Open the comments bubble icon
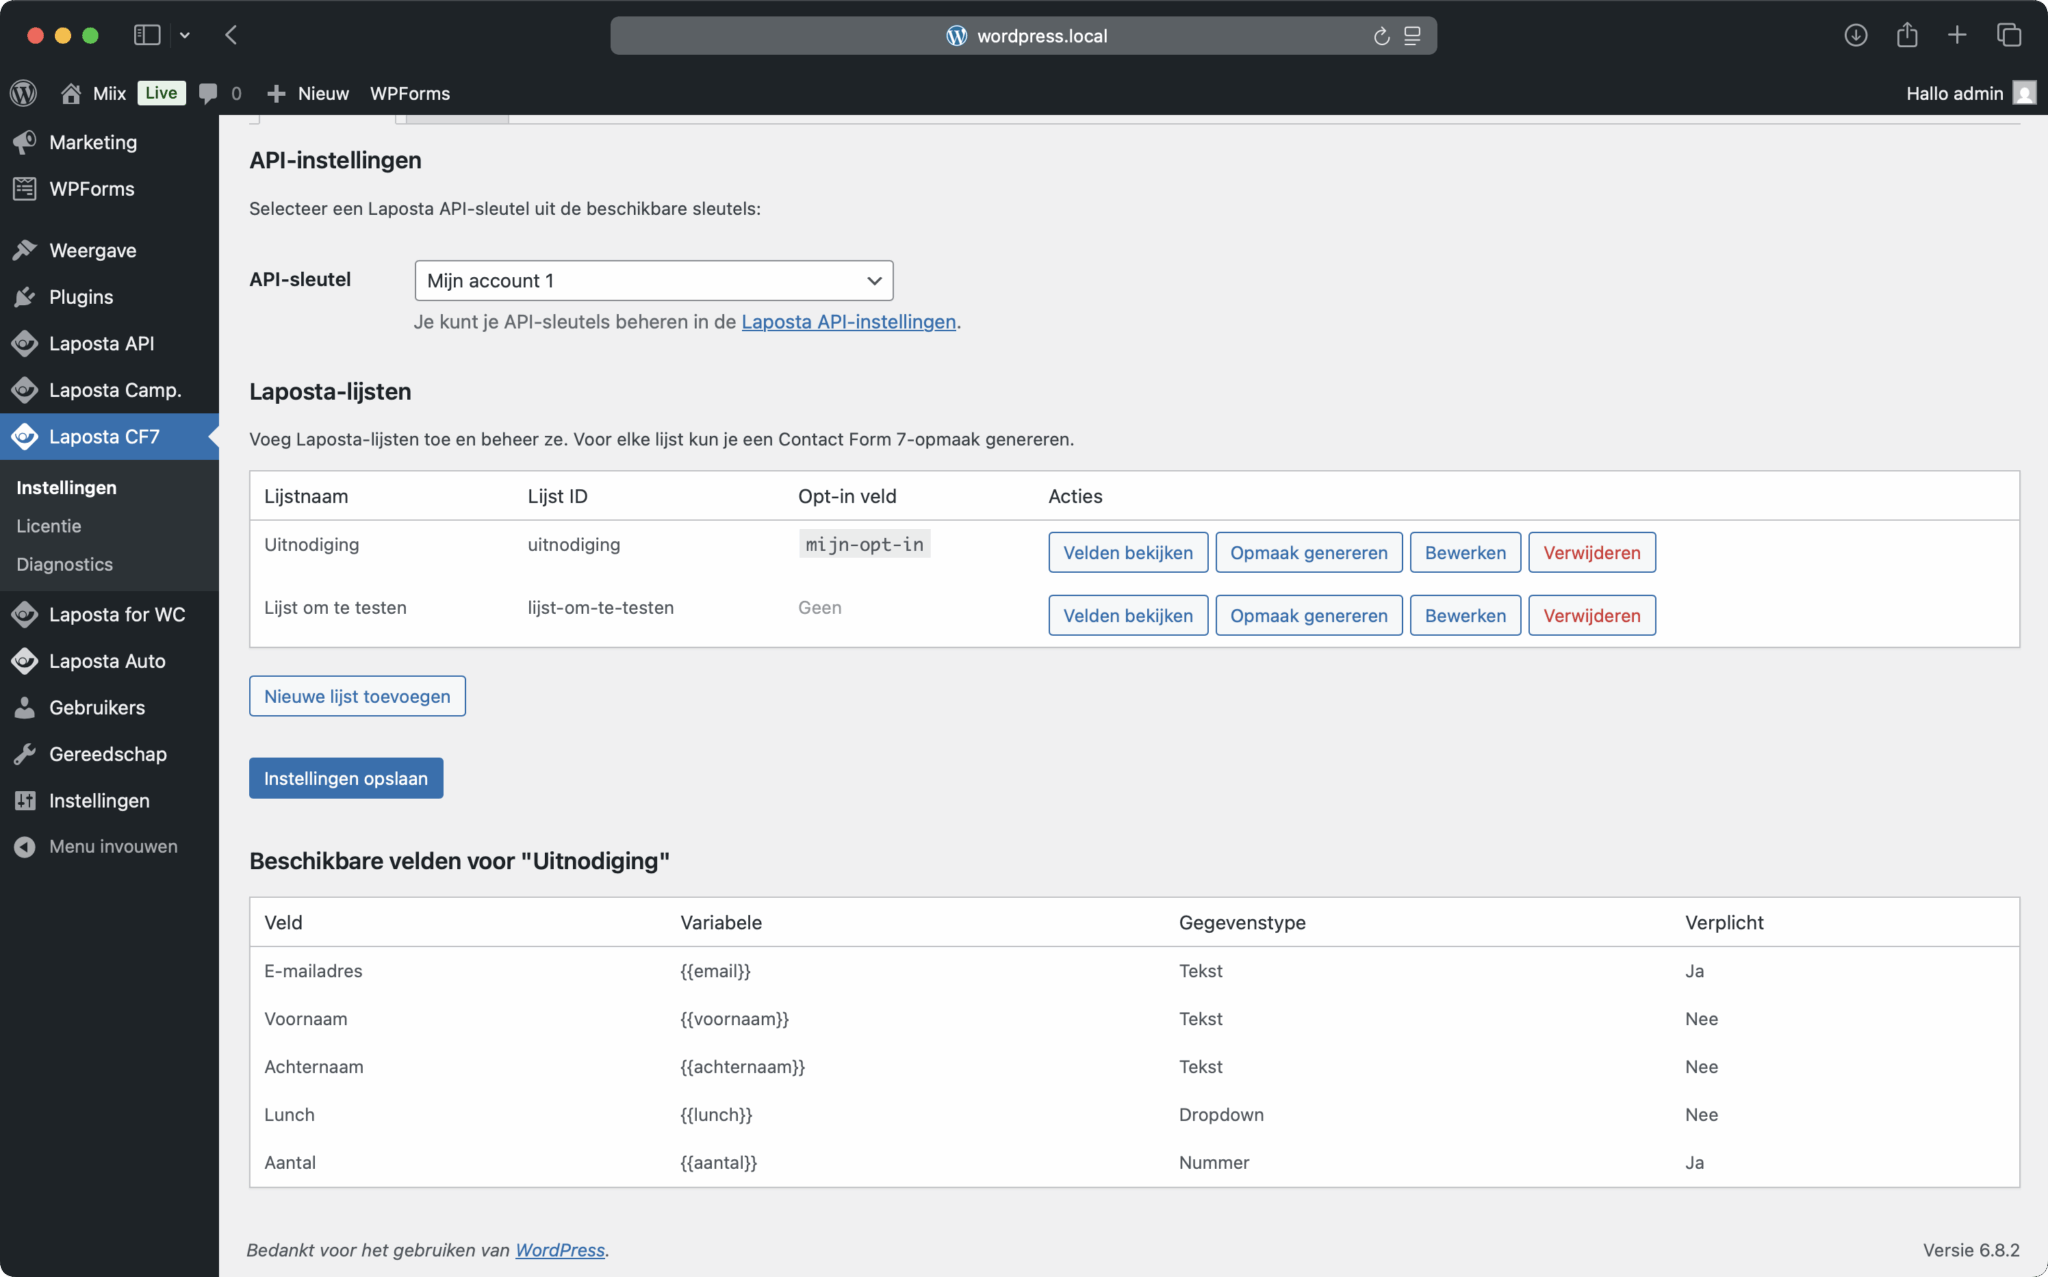This screenshot has height=1277, width=2048. pyautogui.click(x=208, y=93)
